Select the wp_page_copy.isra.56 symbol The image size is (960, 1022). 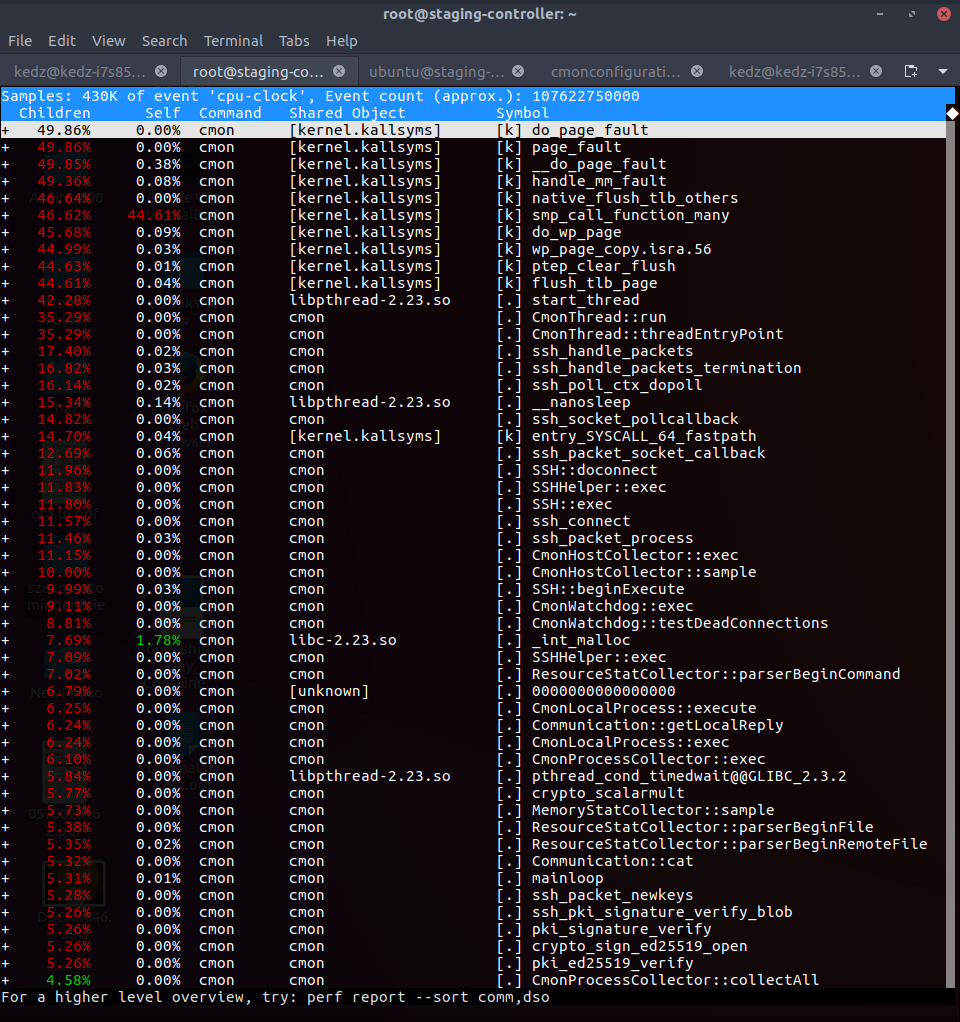coord(621,249)
